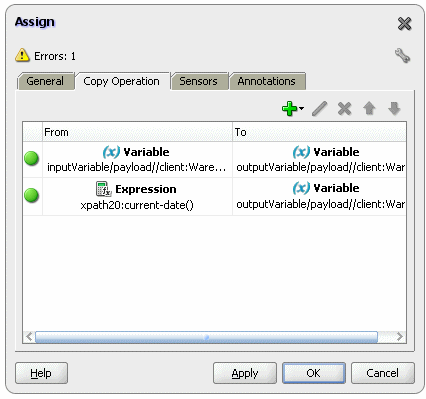Confirm with the OK button
This screenshot has height=399, width=426.
coord(314,373)
